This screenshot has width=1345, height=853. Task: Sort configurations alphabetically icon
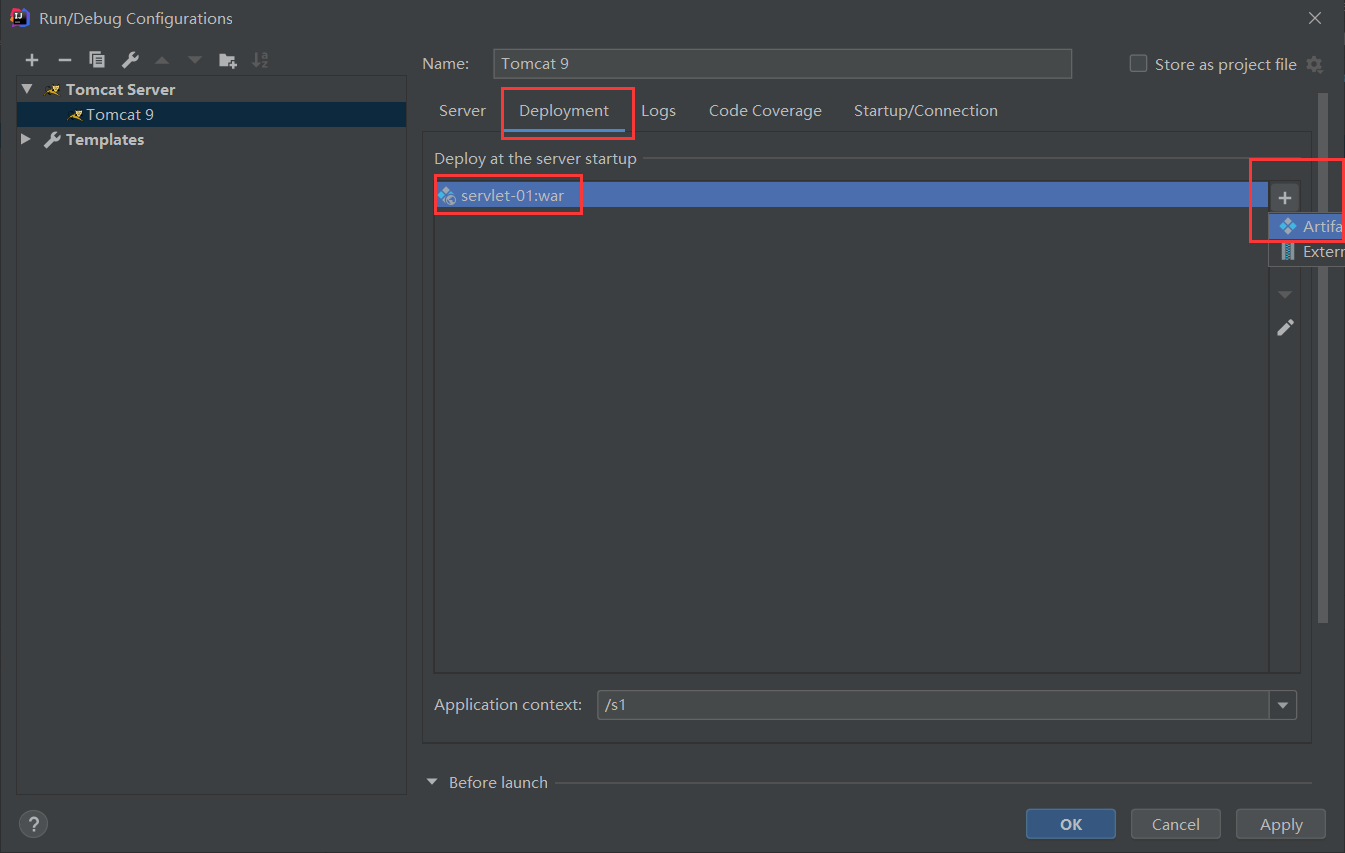pos(260,60)
